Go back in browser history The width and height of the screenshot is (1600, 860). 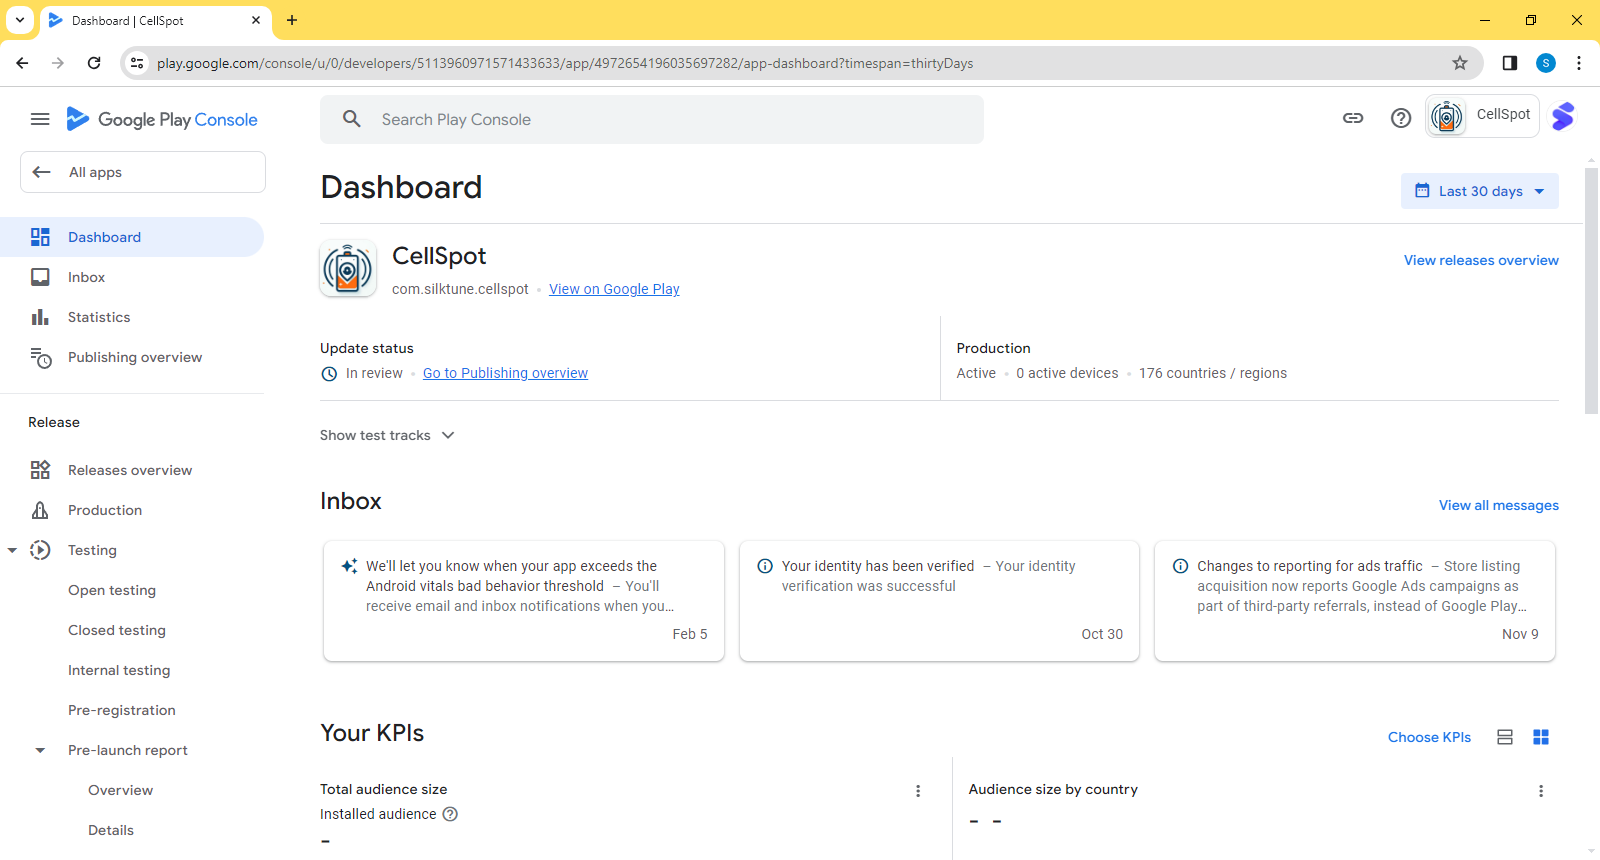pyautogui.click(x=22, y=63)
